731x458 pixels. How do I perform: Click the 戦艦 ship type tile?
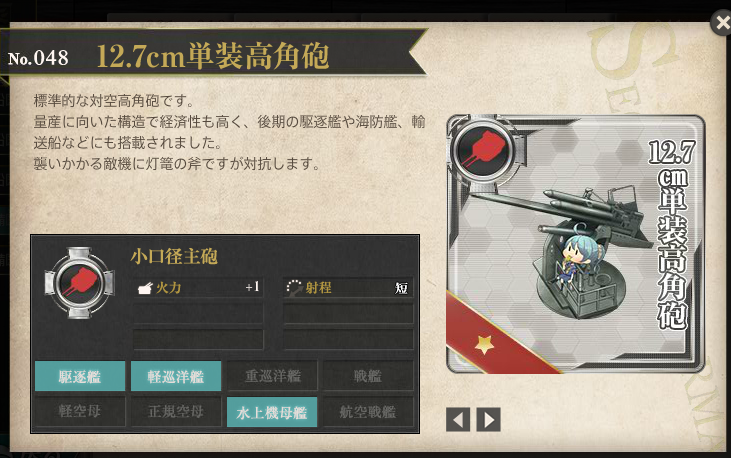368,375
